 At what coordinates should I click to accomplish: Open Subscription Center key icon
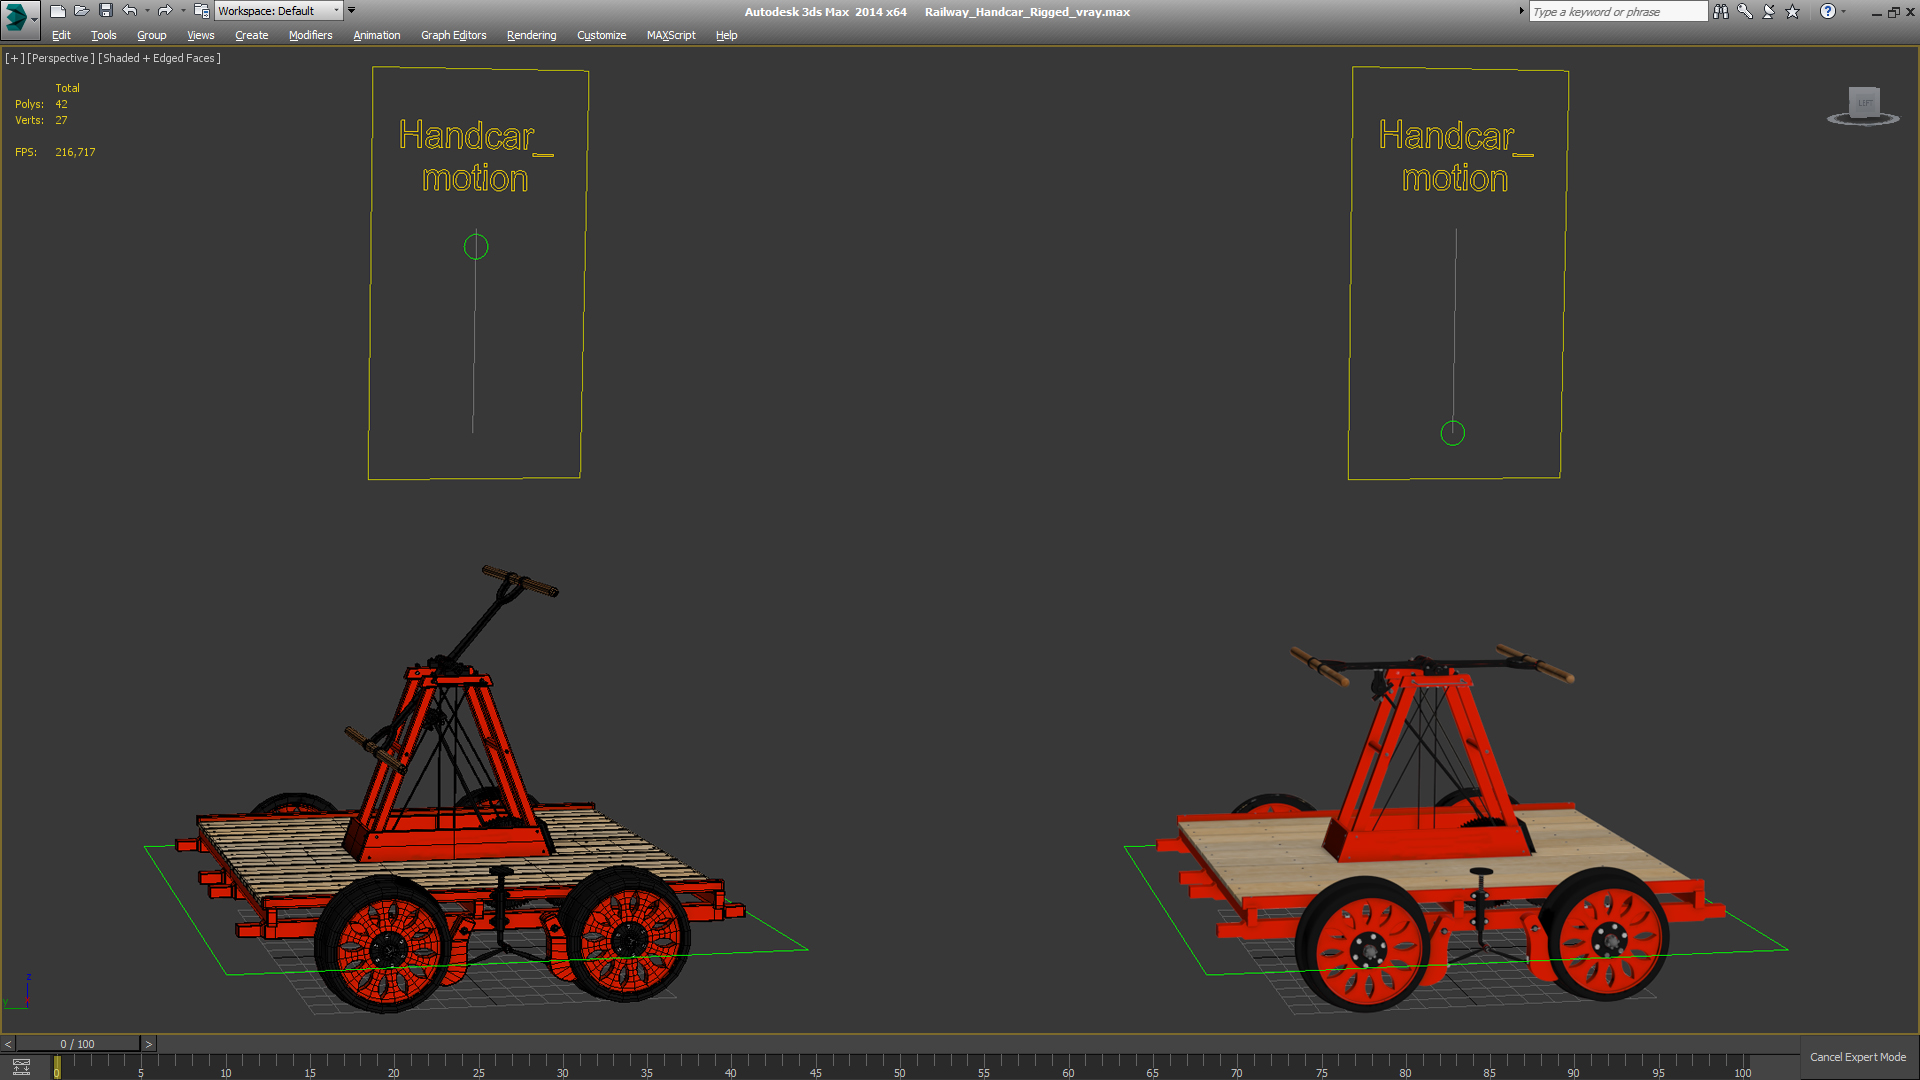(x=1744, y=11)
